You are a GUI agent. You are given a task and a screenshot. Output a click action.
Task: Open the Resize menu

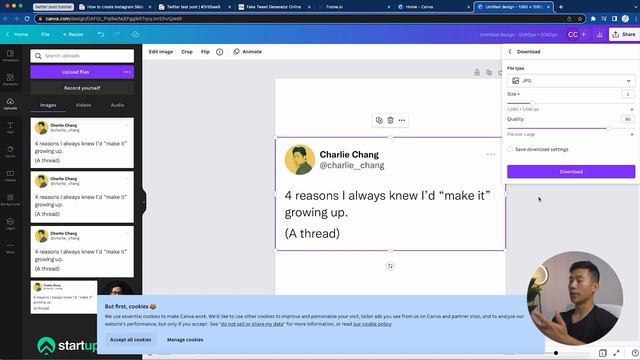73,35
